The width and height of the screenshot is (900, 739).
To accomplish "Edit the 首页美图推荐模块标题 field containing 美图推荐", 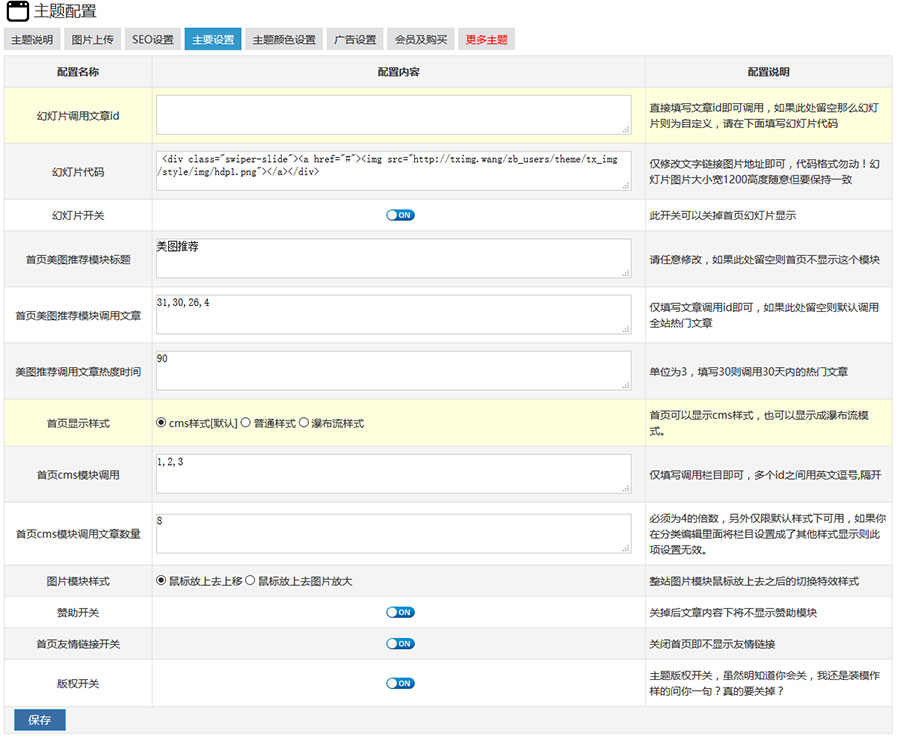I will (x=394, y=259).
